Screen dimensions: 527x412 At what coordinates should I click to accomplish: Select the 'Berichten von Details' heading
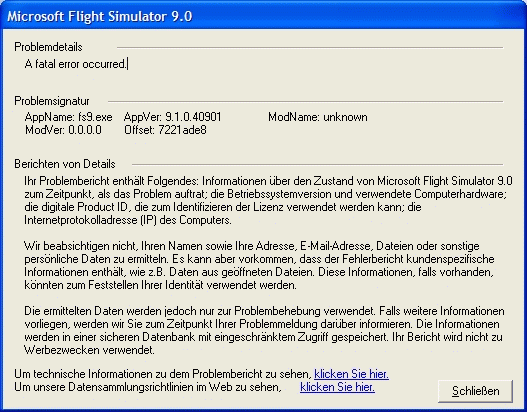tap(65, 164)
